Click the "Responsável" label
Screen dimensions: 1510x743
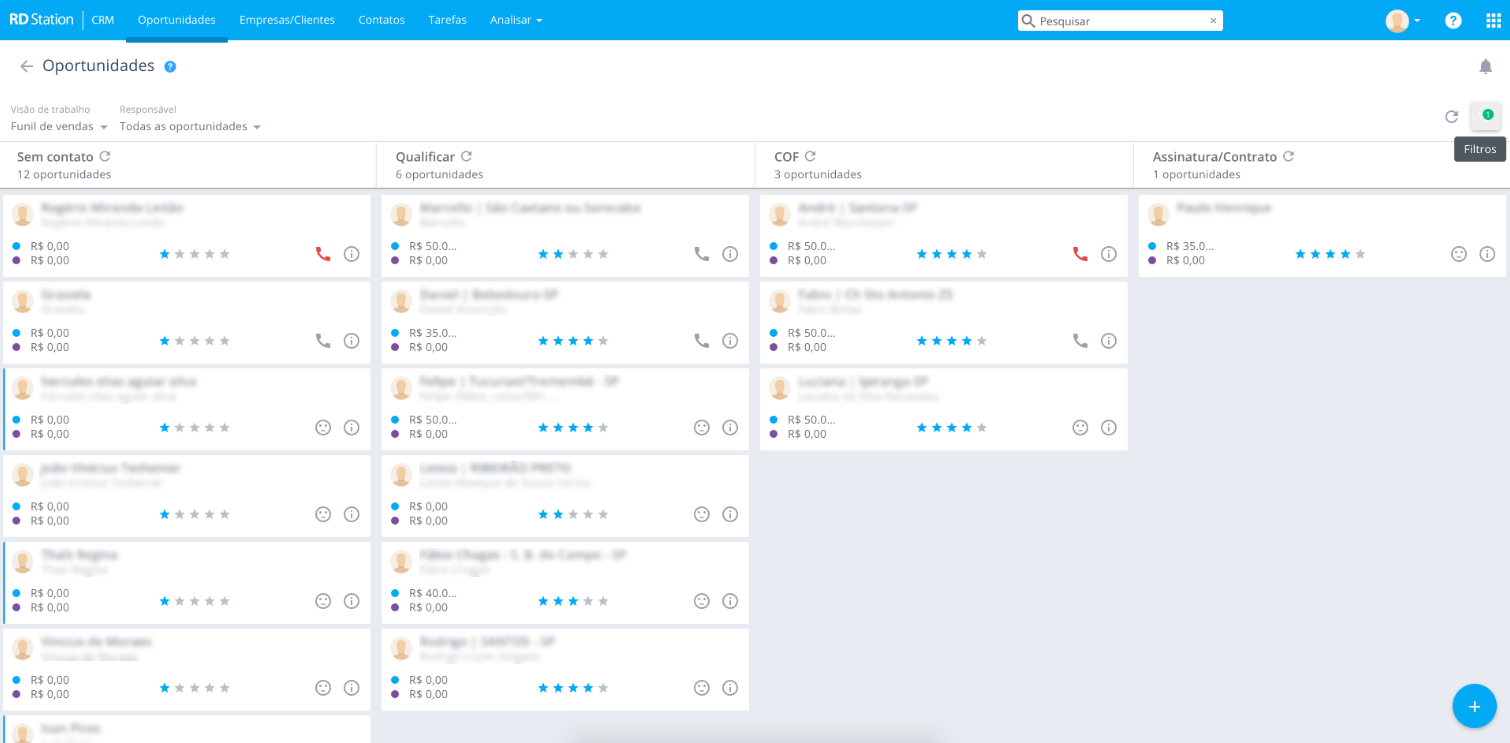coord(148,109)
